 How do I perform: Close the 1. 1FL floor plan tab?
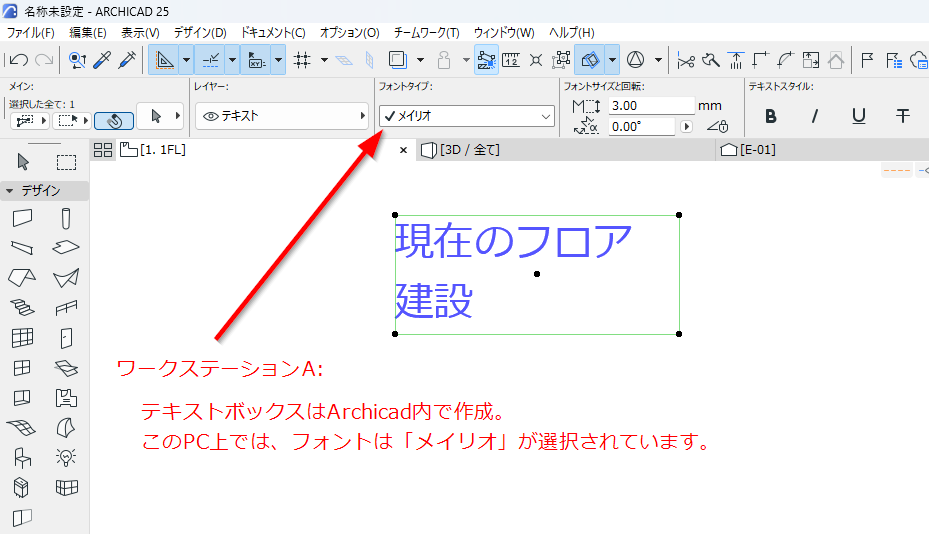point(403,150)
